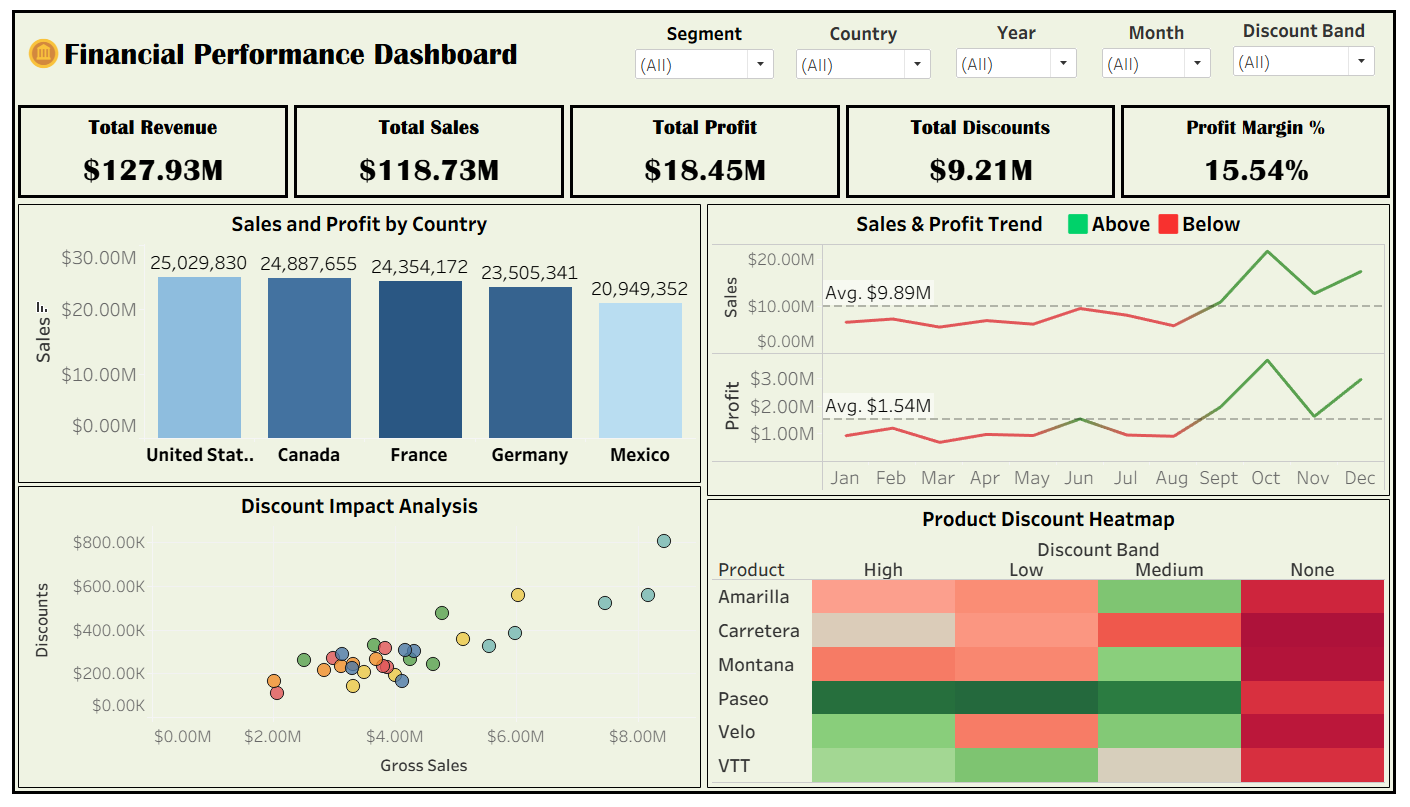This screenshot has height=807, width=1410.
Task: Click the Amarilla Medium heatmap cell
Action: coord(1169,597)
